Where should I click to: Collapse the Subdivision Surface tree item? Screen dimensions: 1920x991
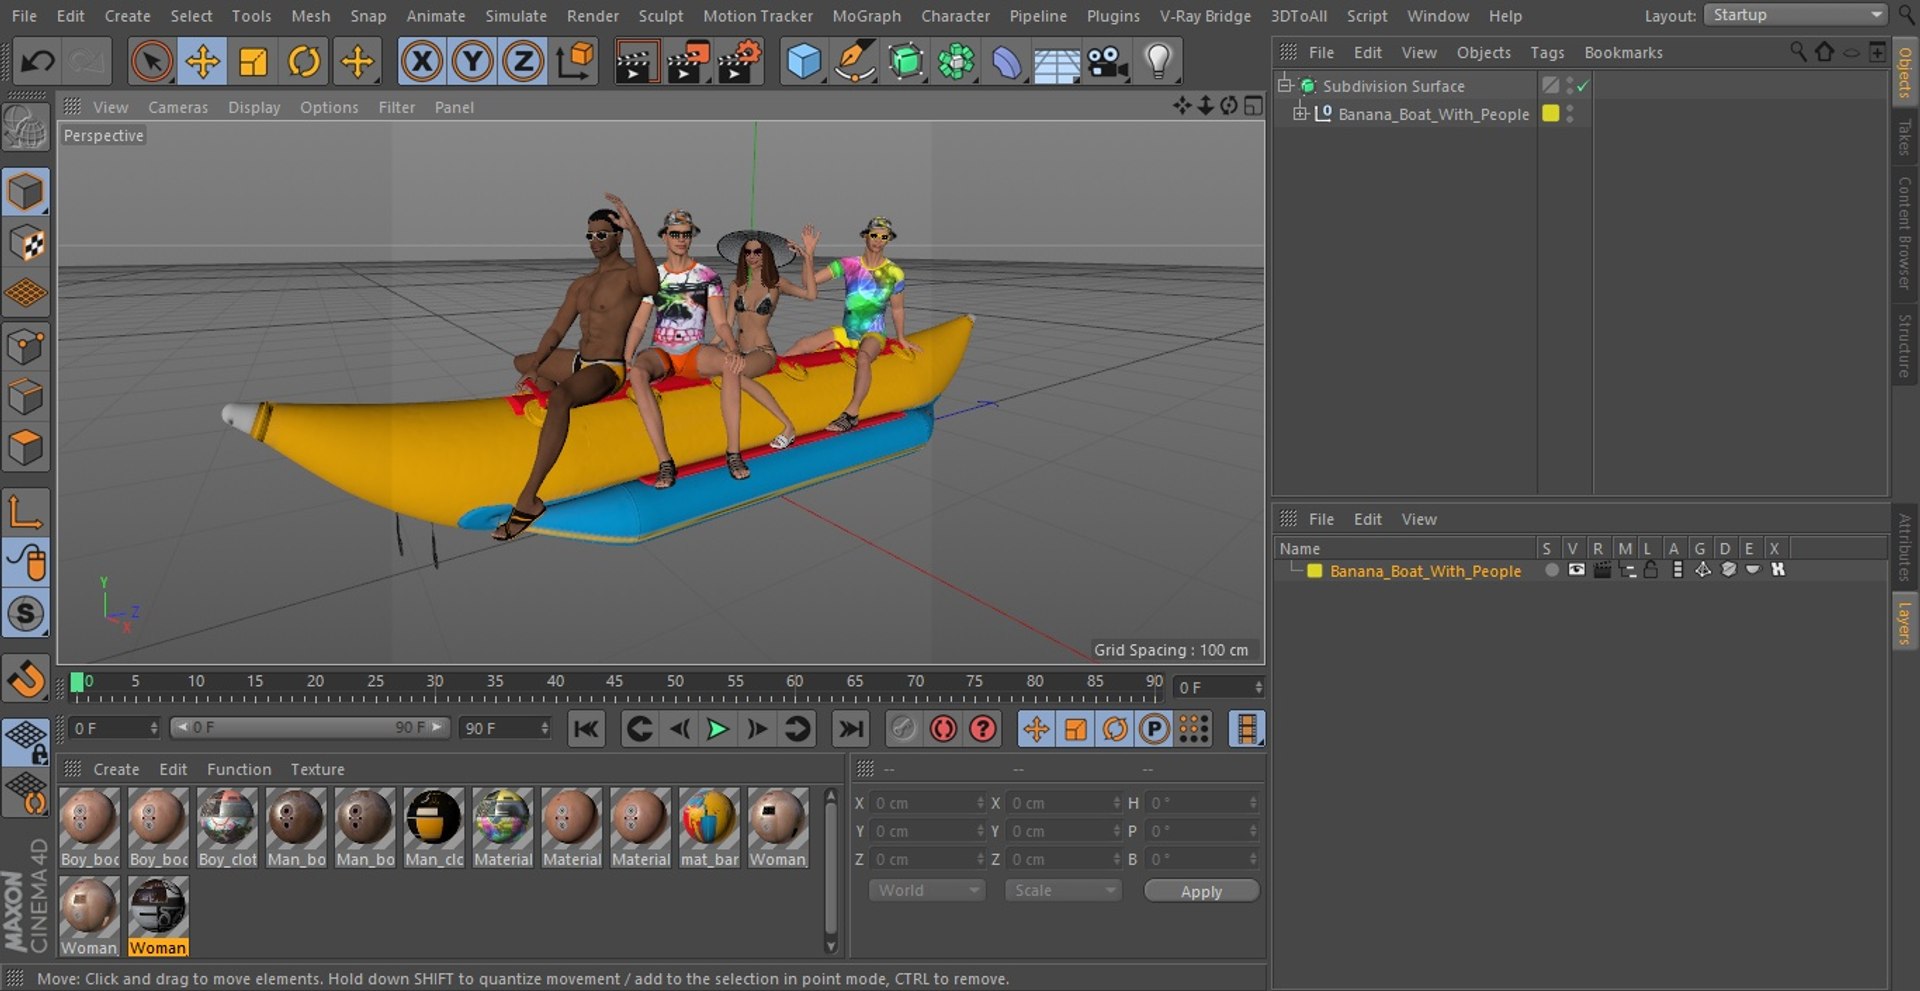(1285, 85)
